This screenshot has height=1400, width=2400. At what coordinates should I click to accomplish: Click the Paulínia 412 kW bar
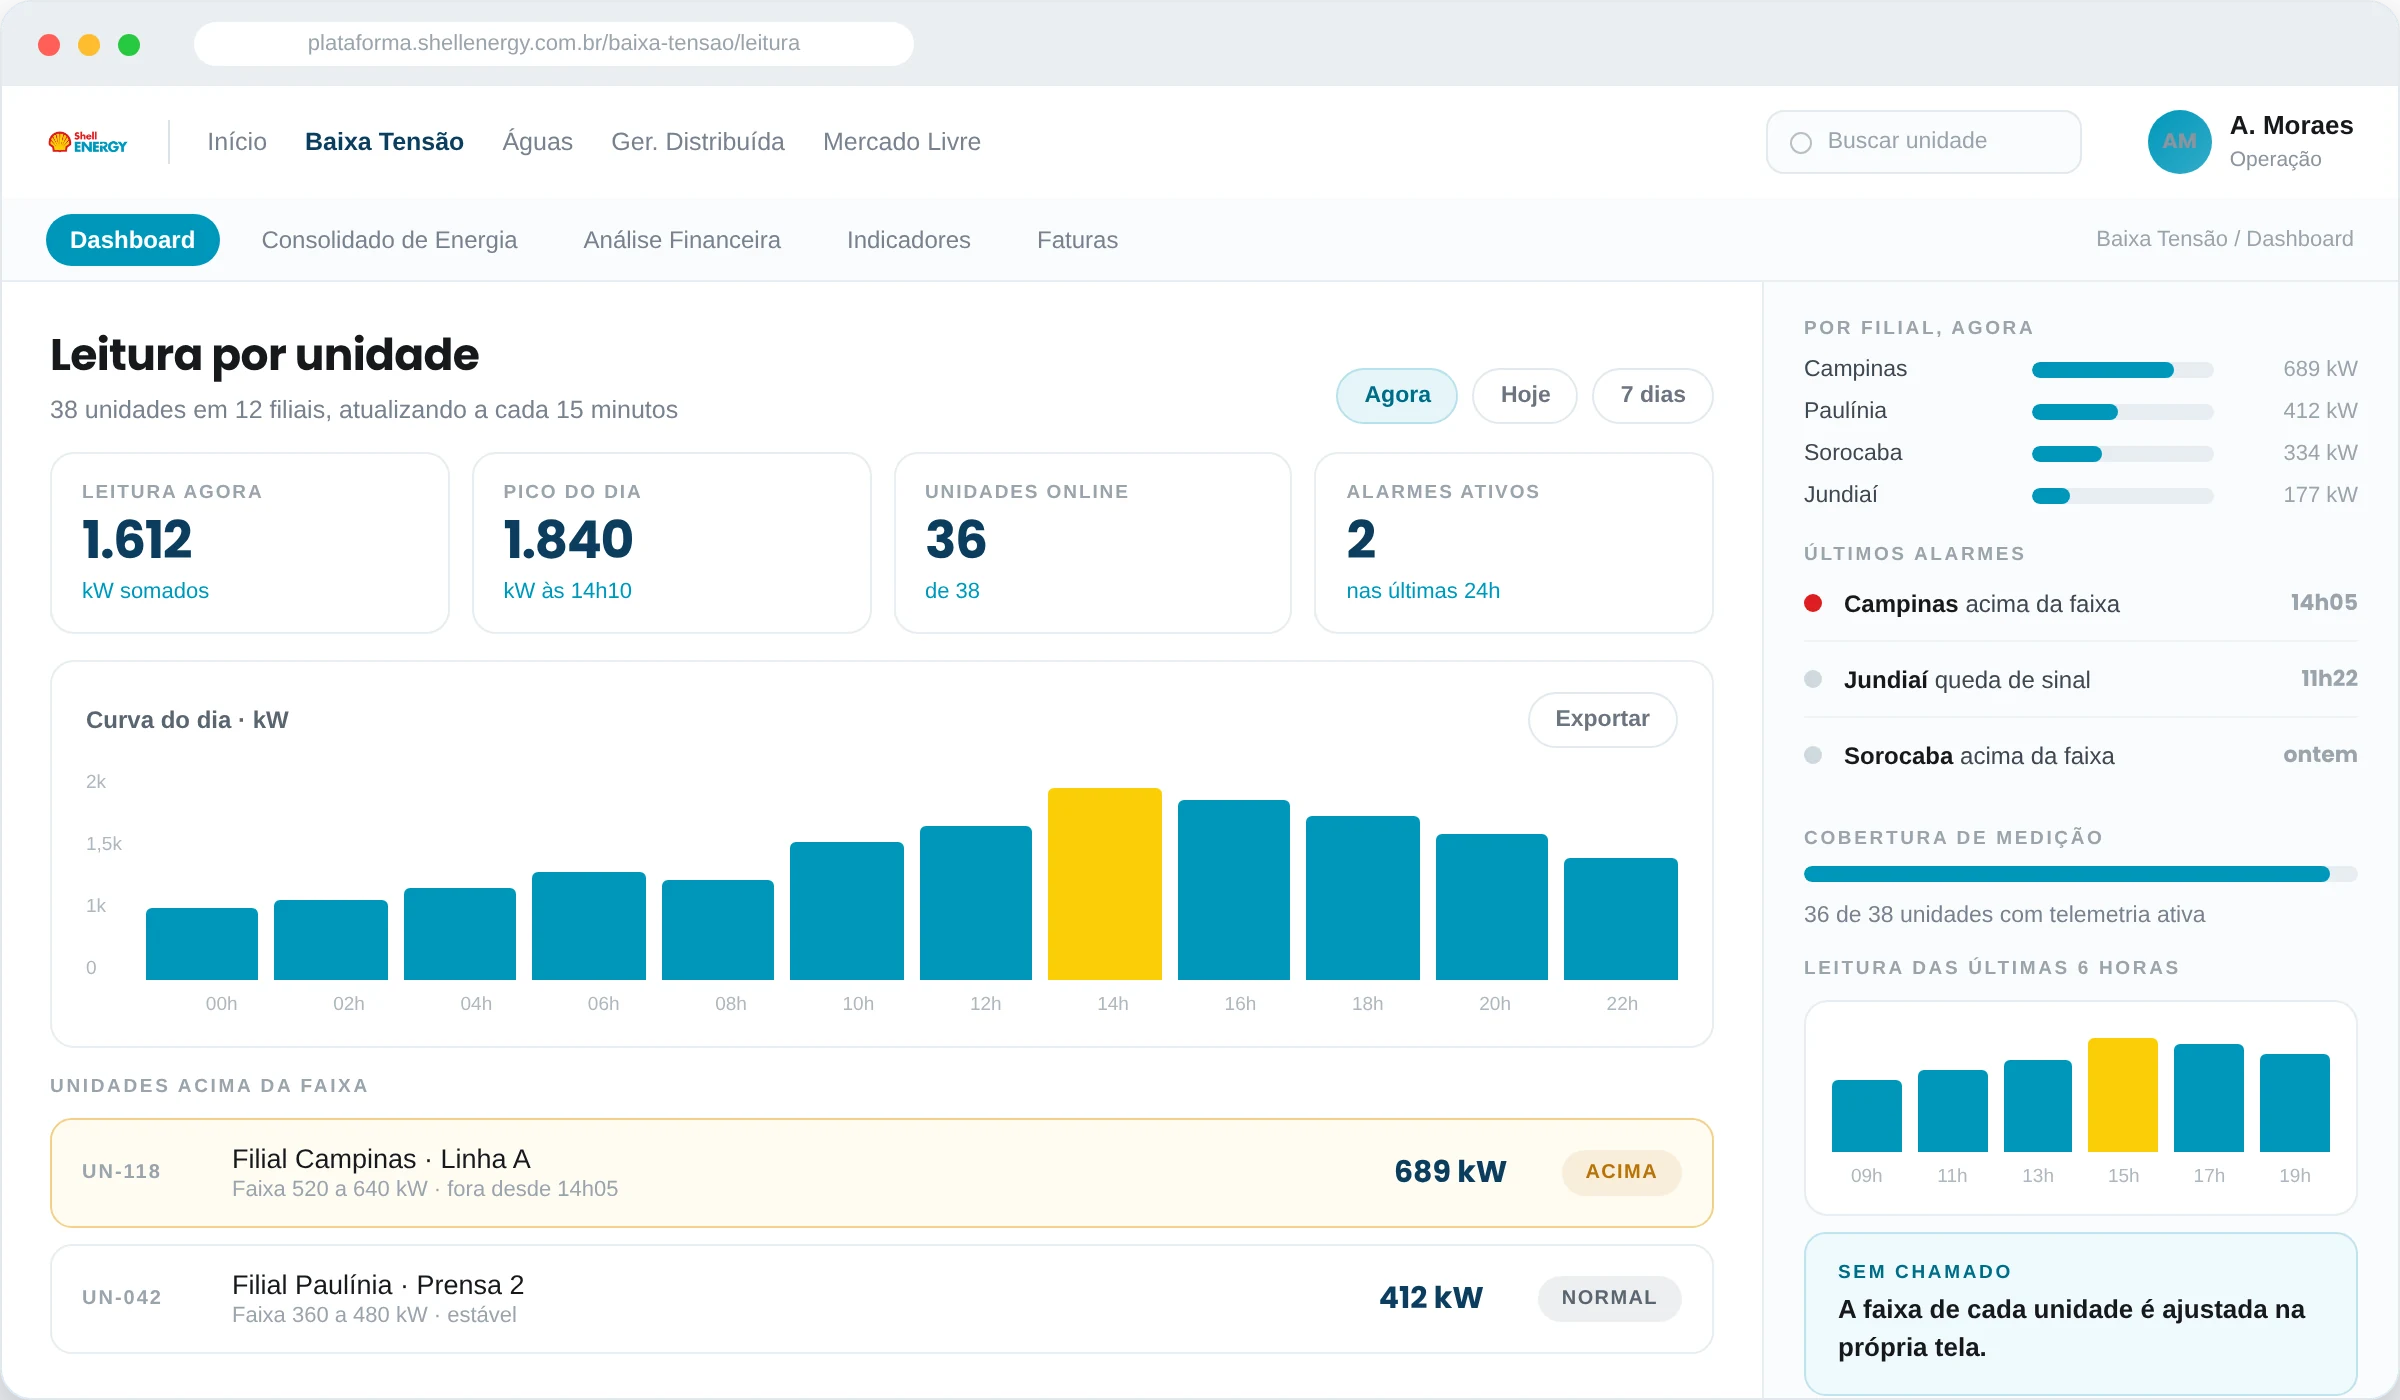click(2122, 412)
